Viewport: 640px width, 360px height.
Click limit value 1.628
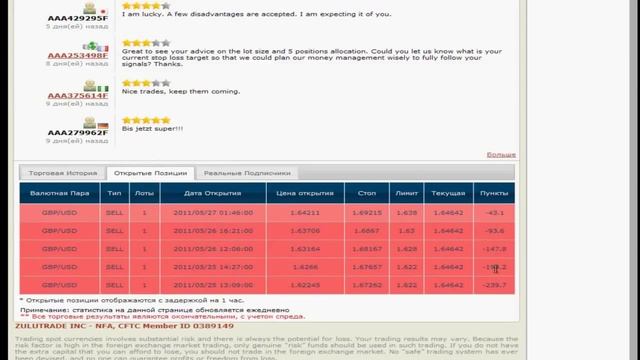[407, 249]
